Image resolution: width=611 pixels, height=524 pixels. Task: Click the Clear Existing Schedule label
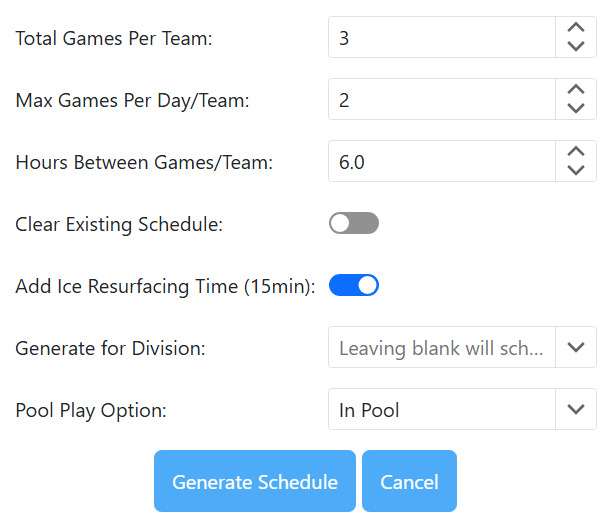[x=119, y=224]
